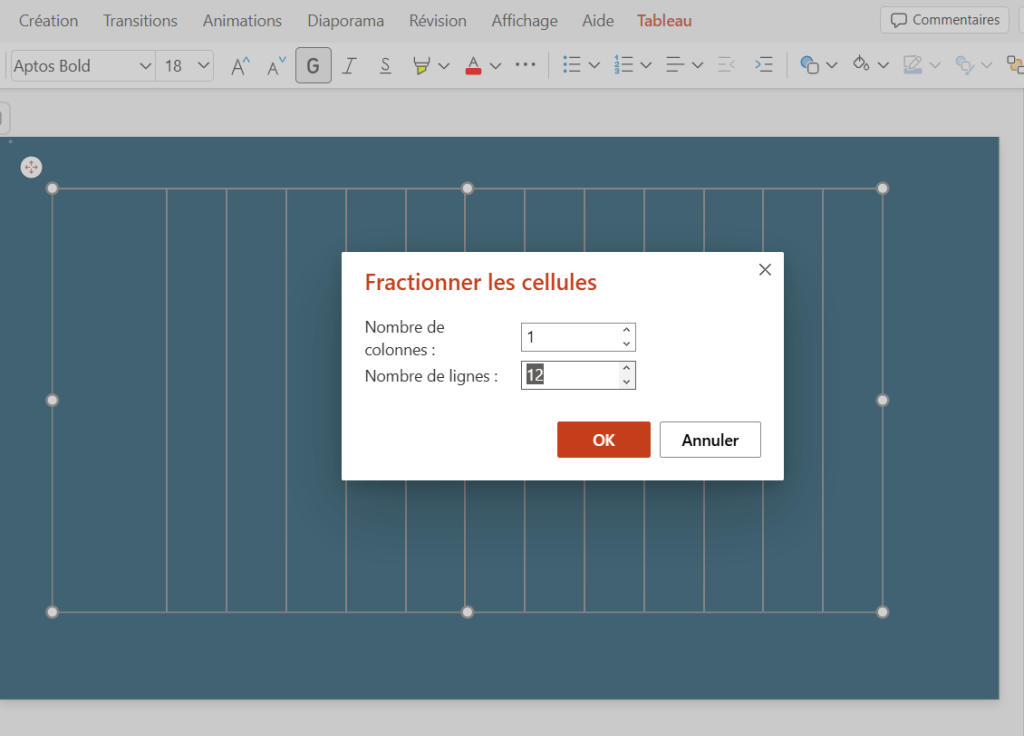Open more font options ellipsis
The image size is (1024, 736).
coord(525,65)
